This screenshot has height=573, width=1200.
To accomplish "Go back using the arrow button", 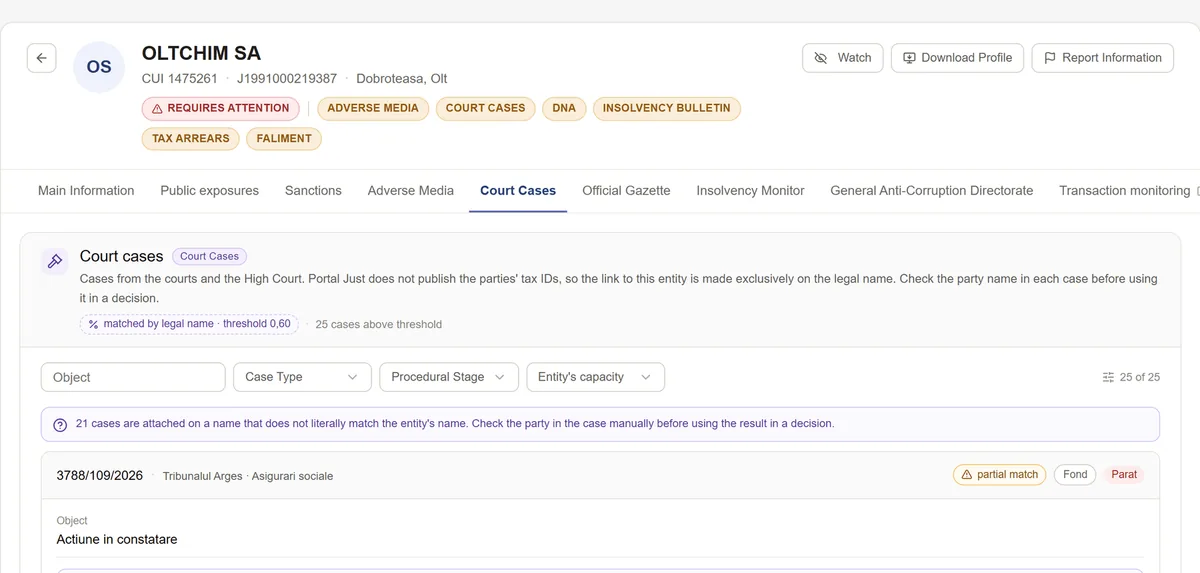I will pos(41,58).
